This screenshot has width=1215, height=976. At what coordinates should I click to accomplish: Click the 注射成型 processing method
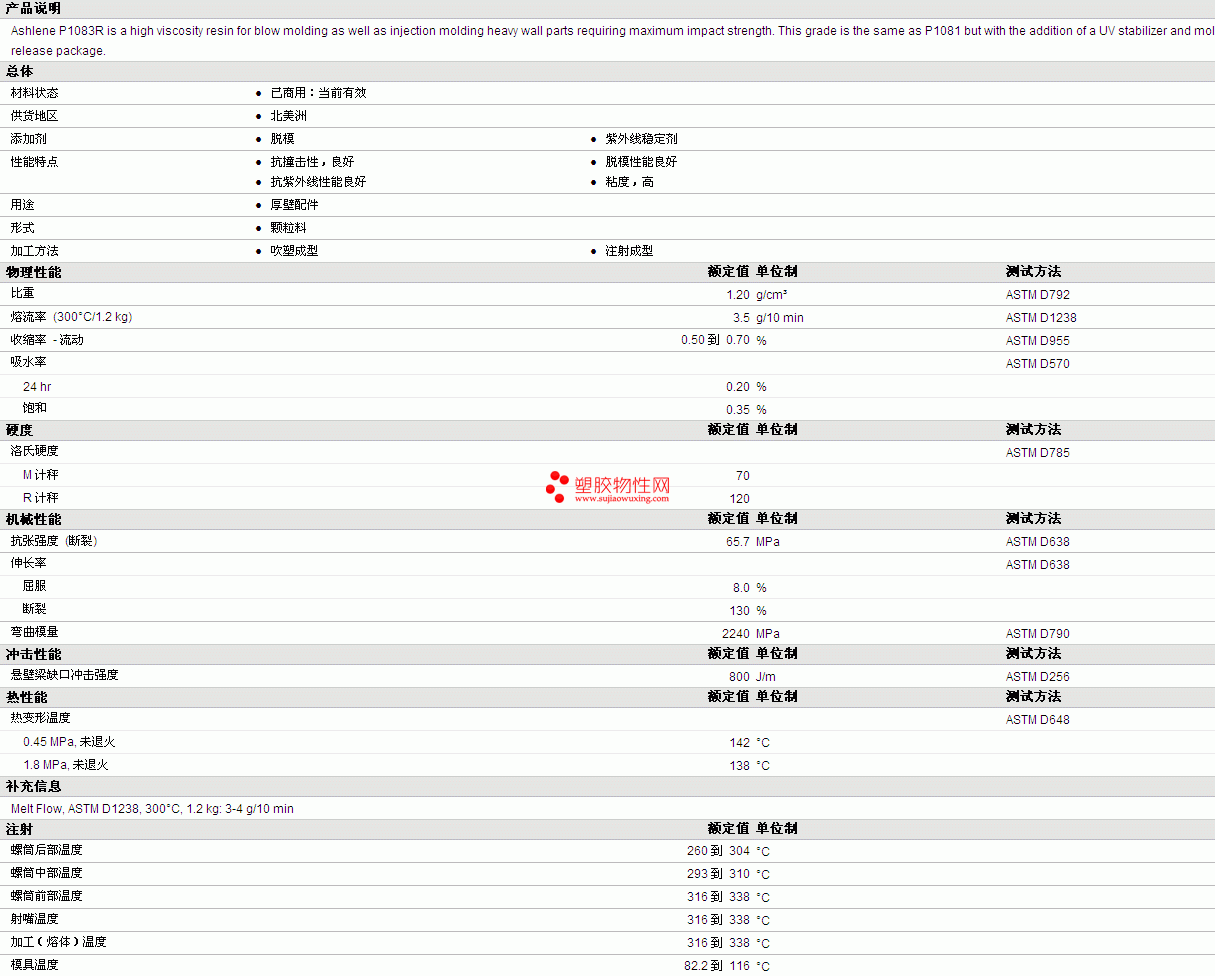tap(629, 251)
